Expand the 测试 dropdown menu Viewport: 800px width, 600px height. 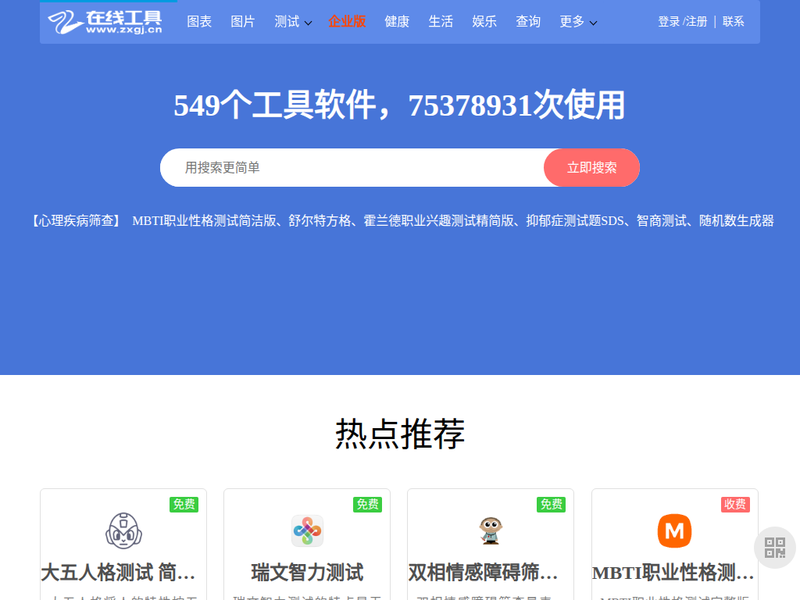click(293, 21)
